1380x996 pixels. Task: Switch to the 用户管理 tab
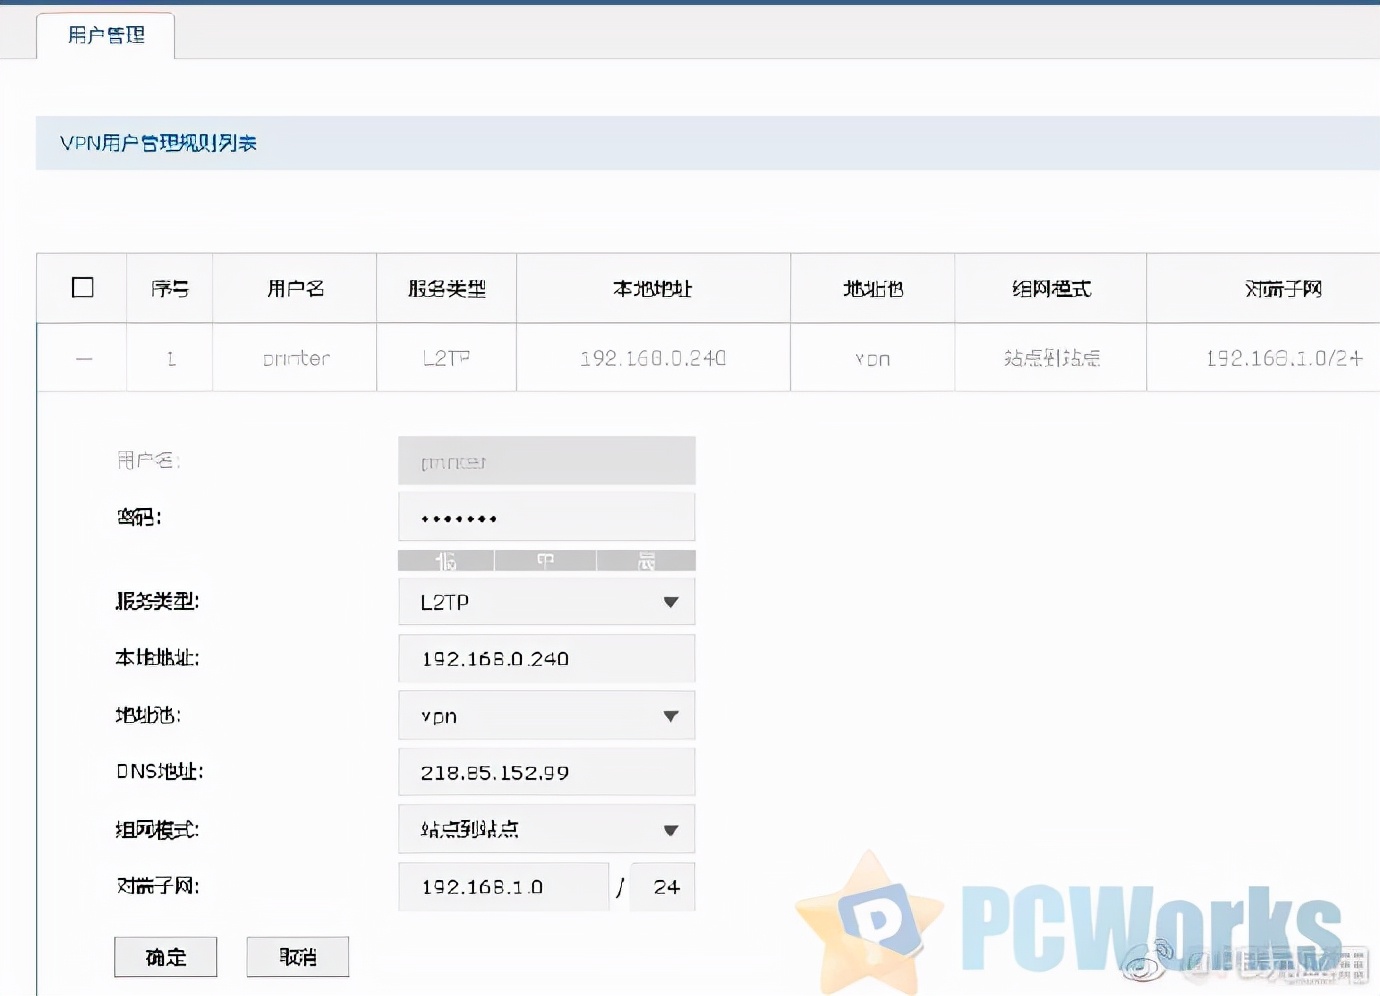pos(105,35)
